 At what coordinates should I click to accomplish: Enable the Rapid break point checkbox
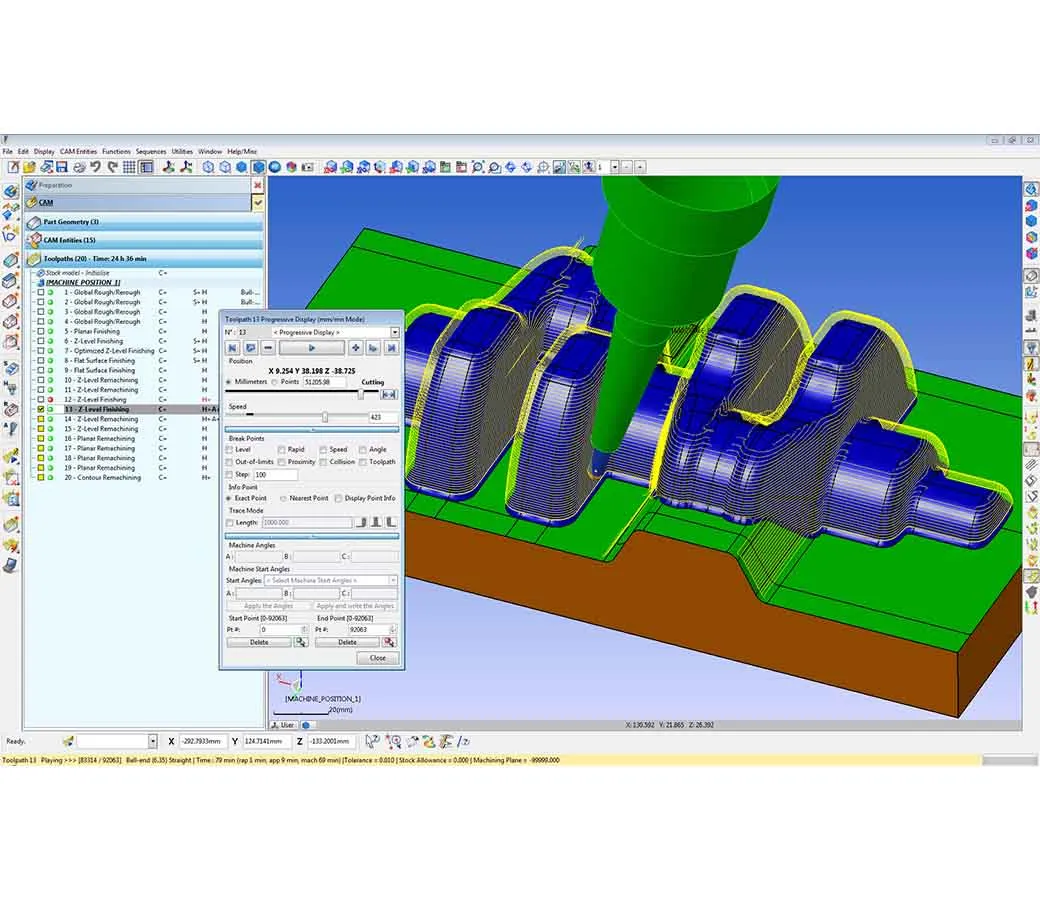tap(281, 449)
